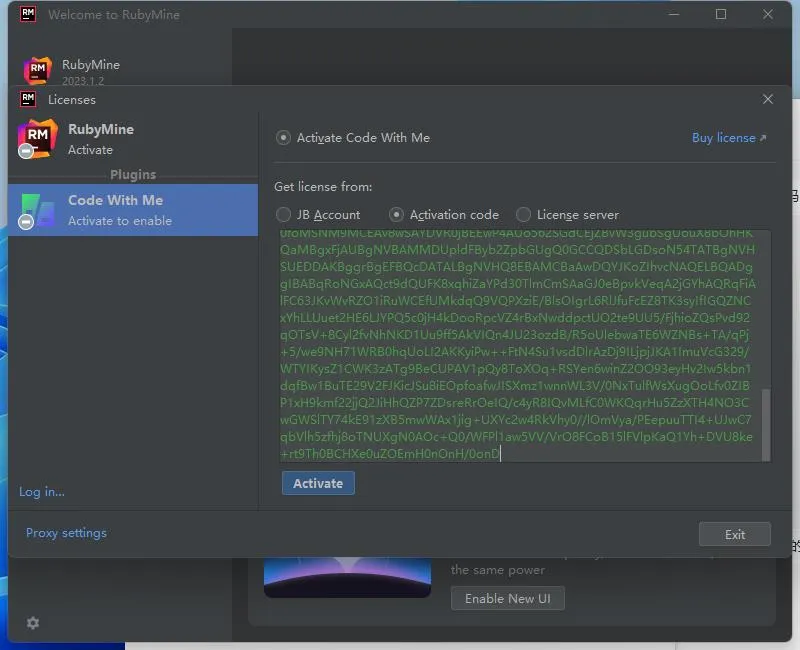
Task: Click Enable New UI in Welcome window
Action: pos(508,598)
